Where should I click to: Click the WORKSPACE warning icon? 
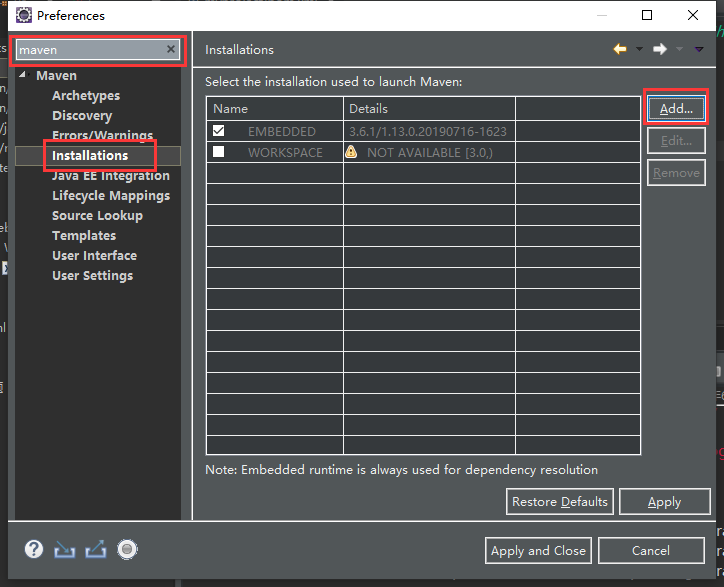tap(351, 151)
